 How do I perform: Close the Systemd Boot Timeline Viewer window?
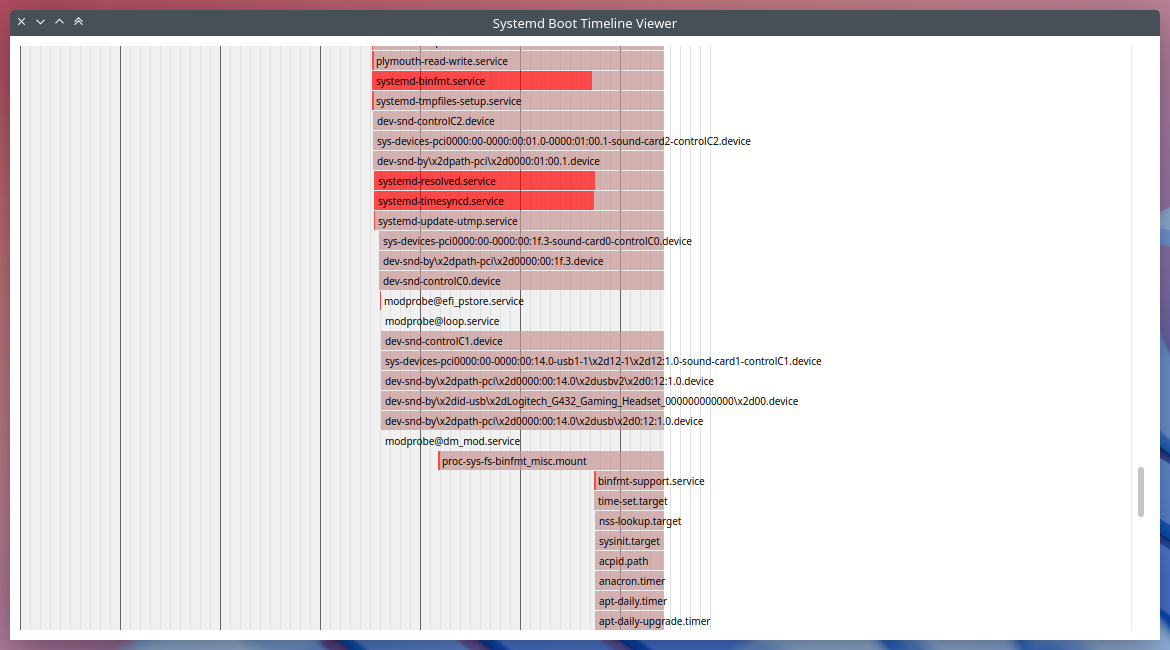[x=22, y=21]
